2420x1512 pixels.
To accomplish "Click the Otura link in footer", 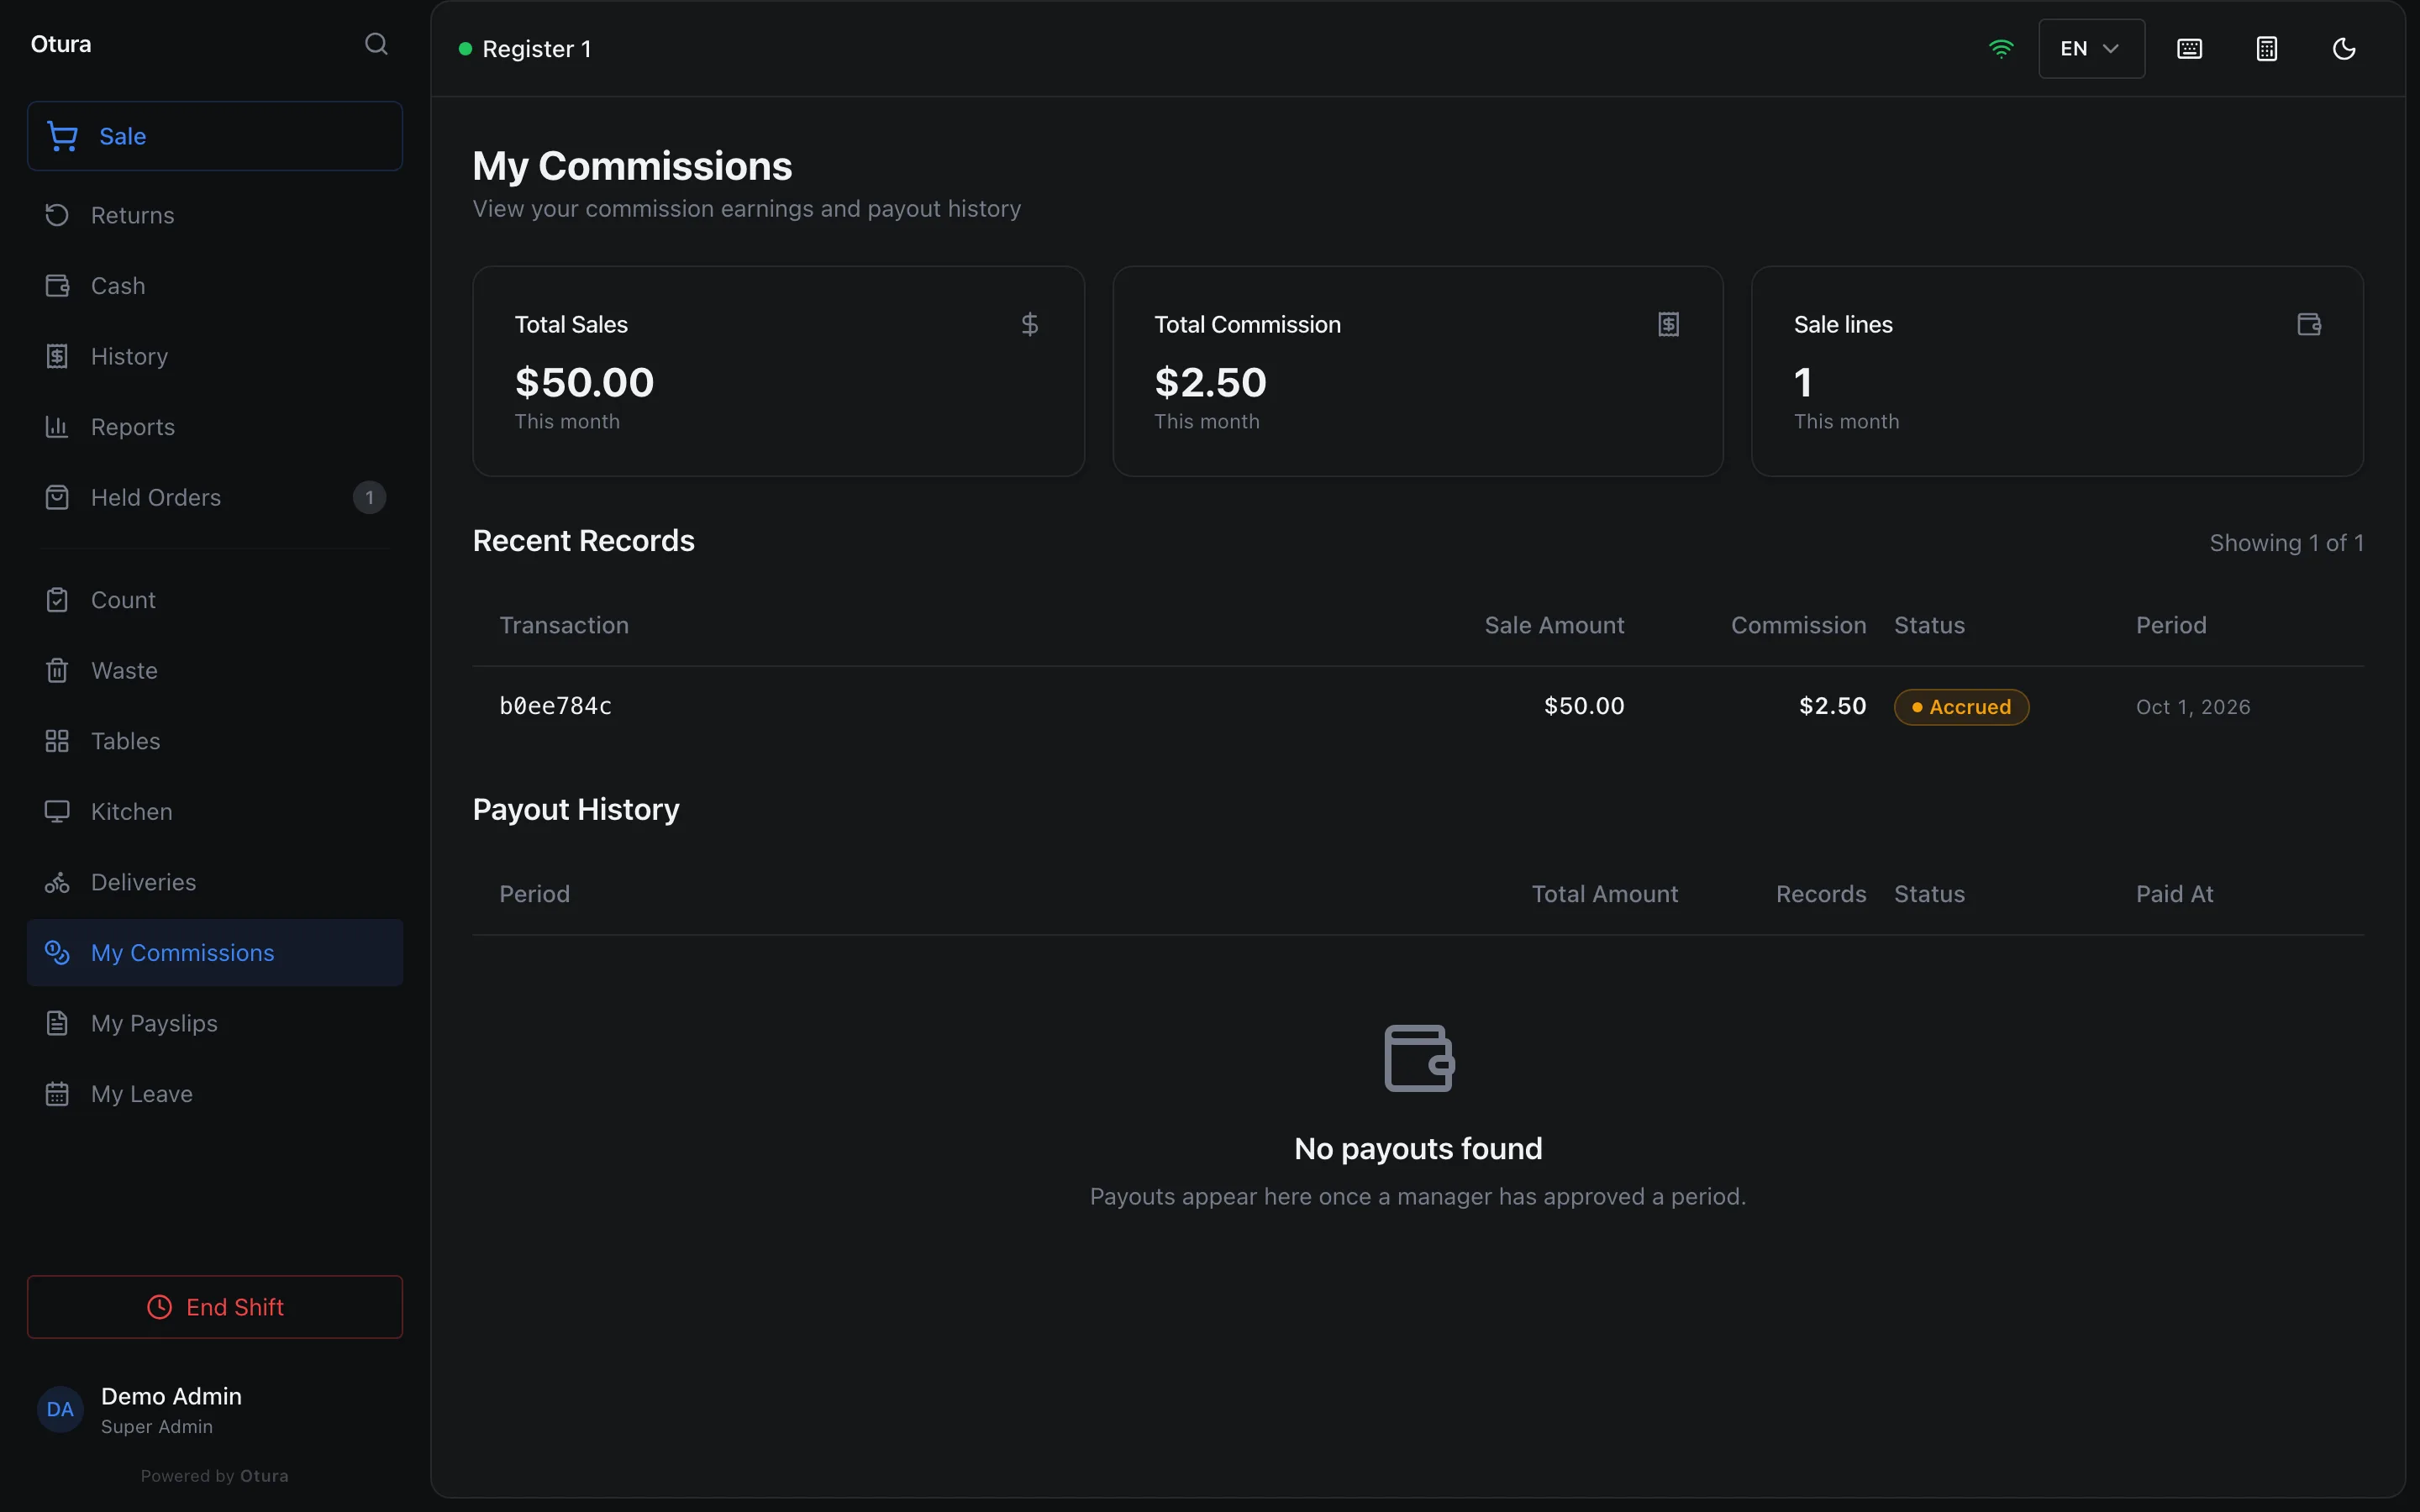I will (x=264, y=1476).
